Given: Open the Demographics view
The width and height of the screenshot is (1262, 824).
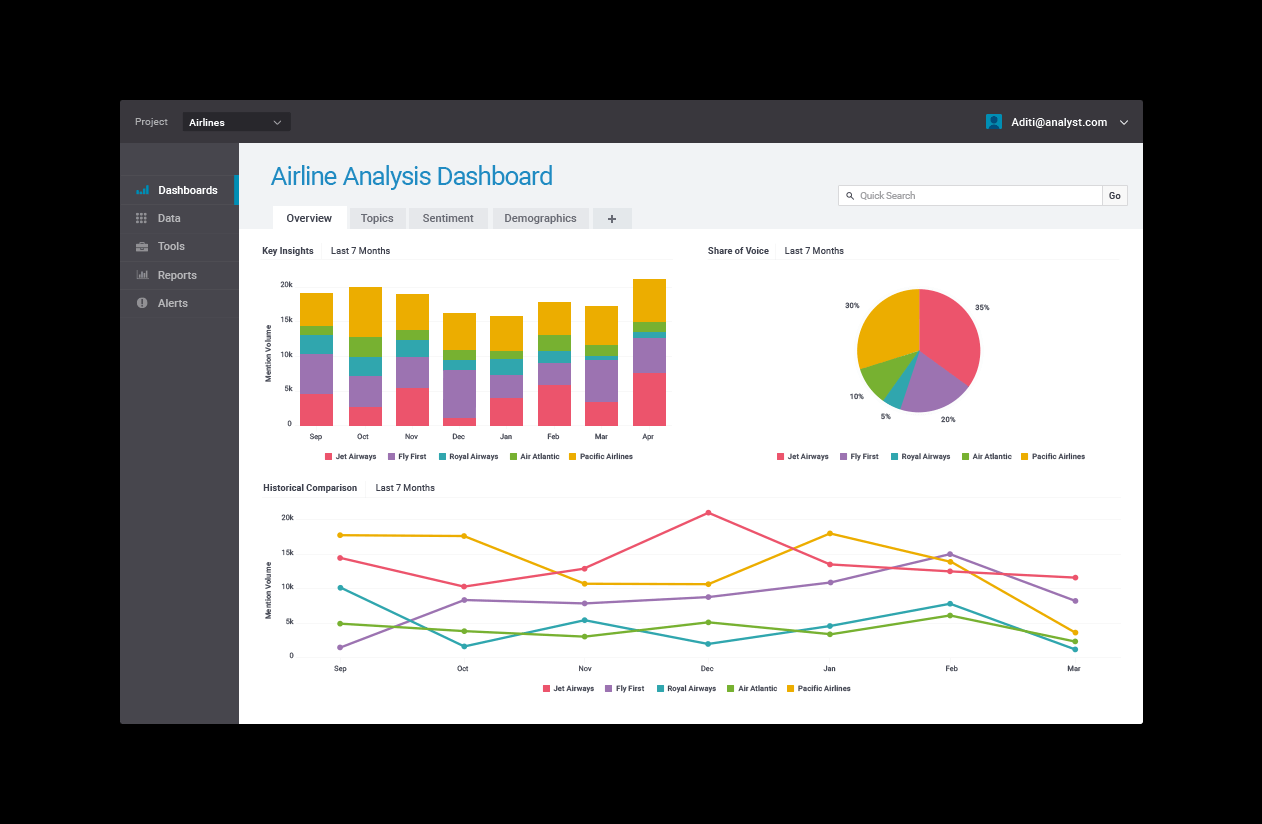Looking at the screenshot, I should [x=540, y=218].
